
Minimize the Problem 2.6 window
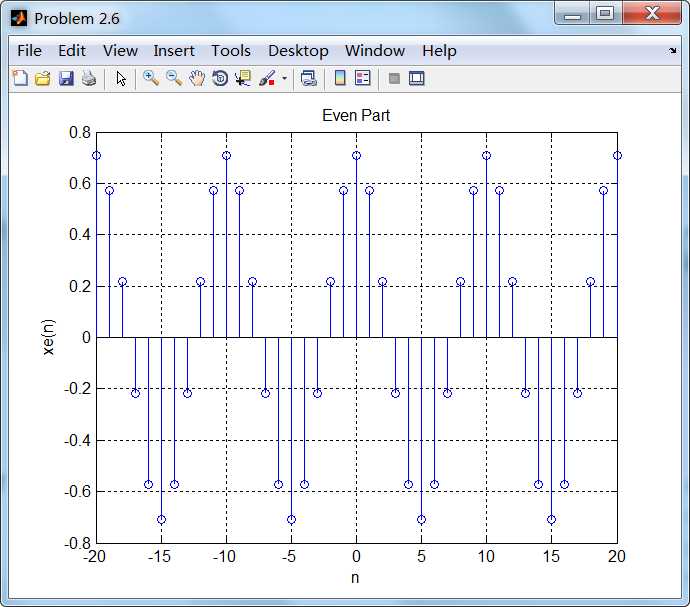coord(572,14)
